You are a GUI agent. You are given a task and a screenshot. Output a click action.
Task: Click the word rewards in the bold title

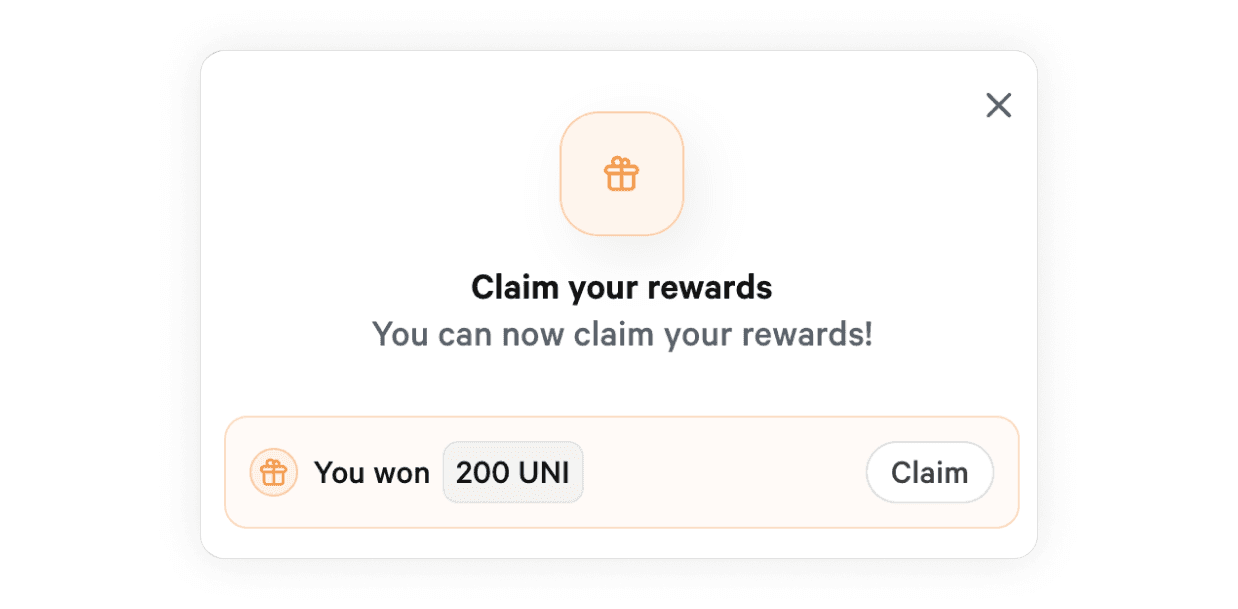click(710, 288)
